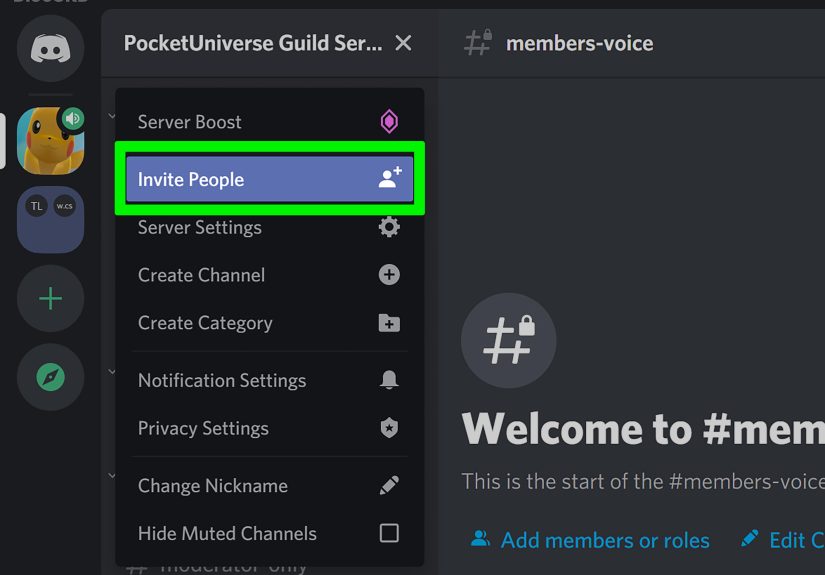Click the PocketUniverse Guild Server name header
Image resolution: width=825 pixels, height=575 pixels.
point(253,43)
